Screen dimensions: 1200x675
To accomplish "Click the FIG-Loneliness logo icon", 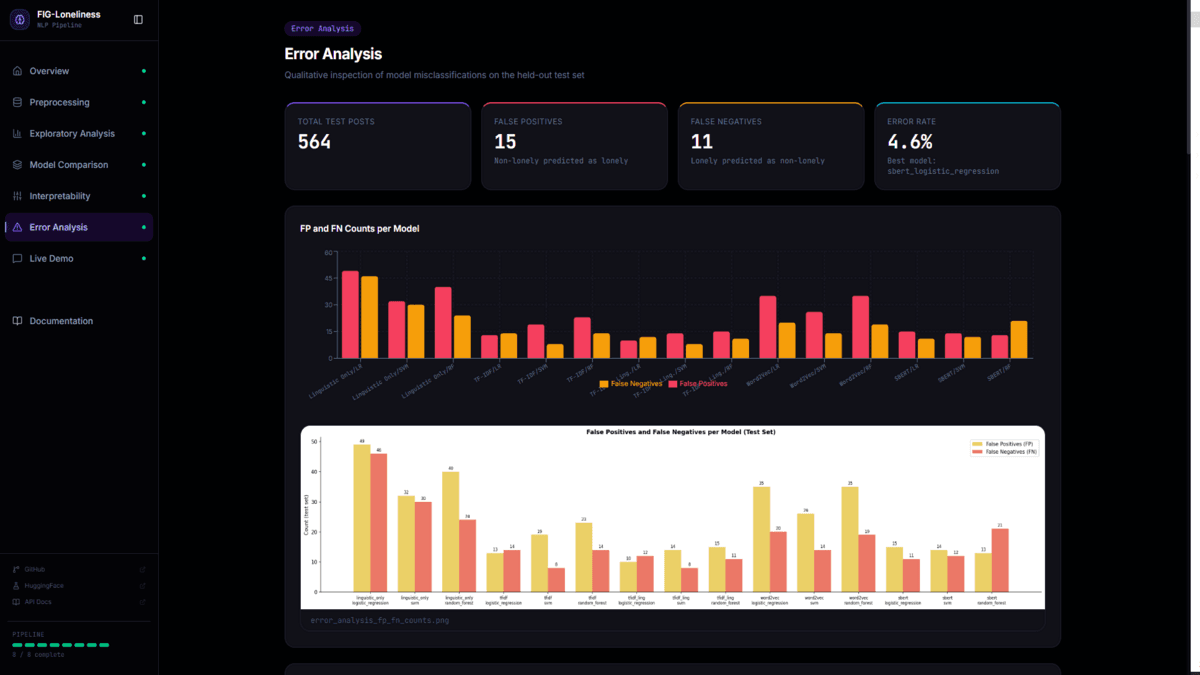I will [20, 20].
